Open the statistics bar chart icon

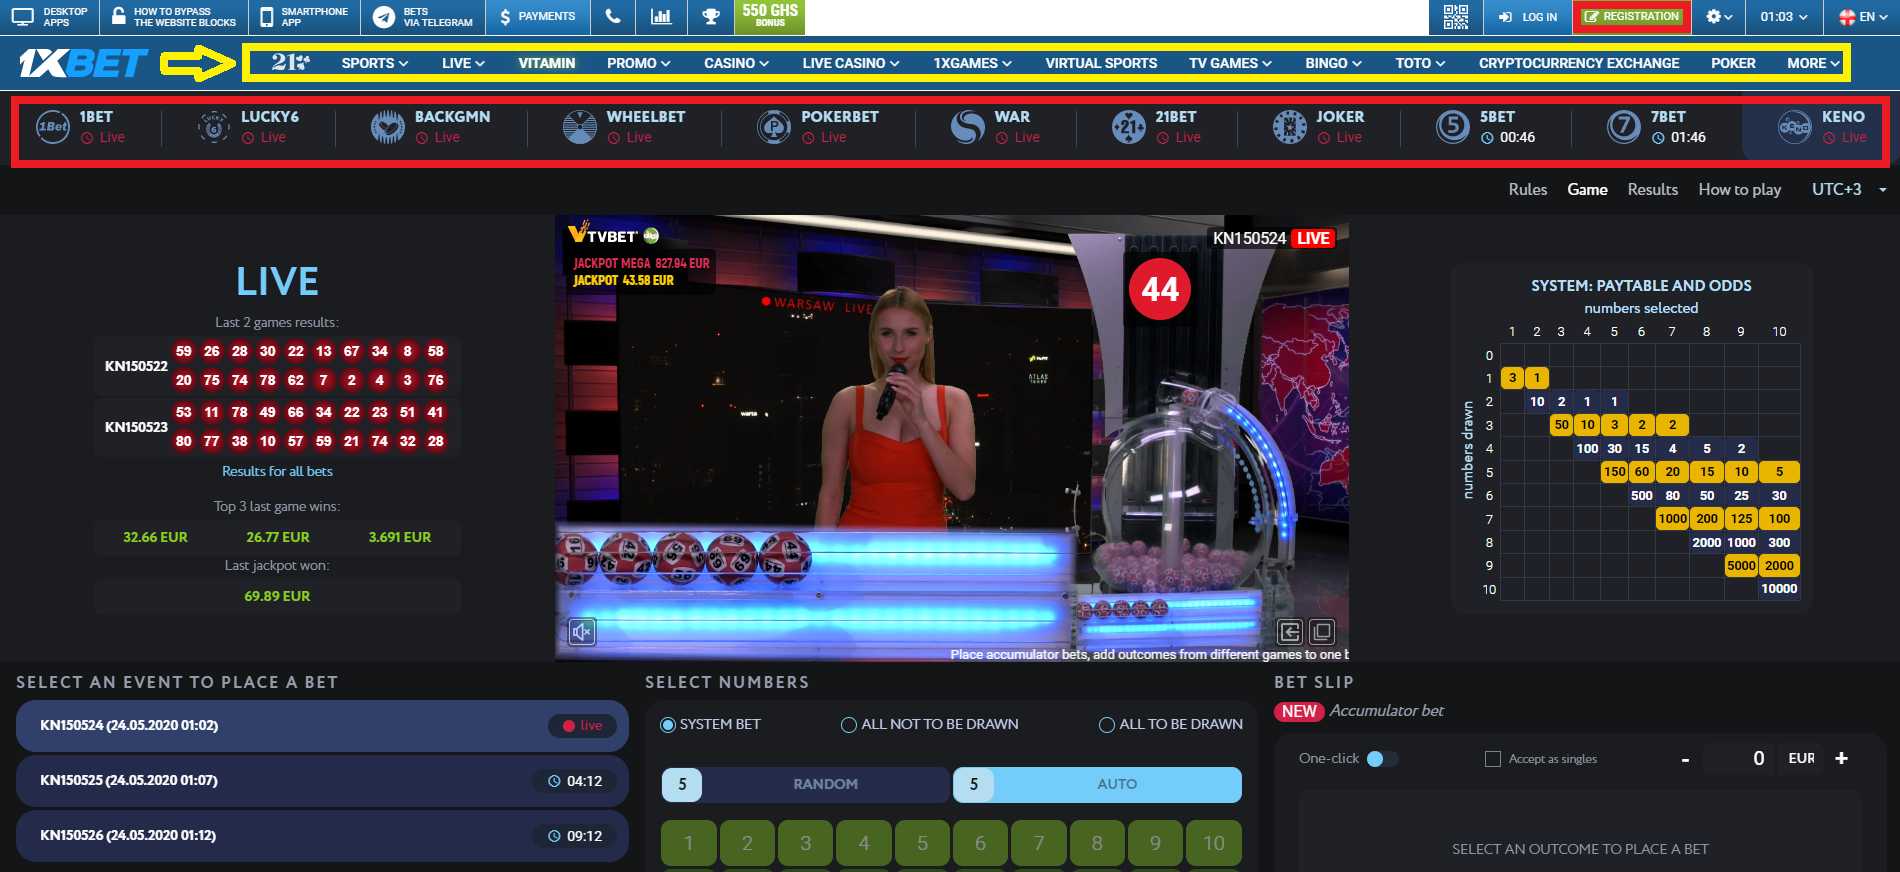coord(661,17)
